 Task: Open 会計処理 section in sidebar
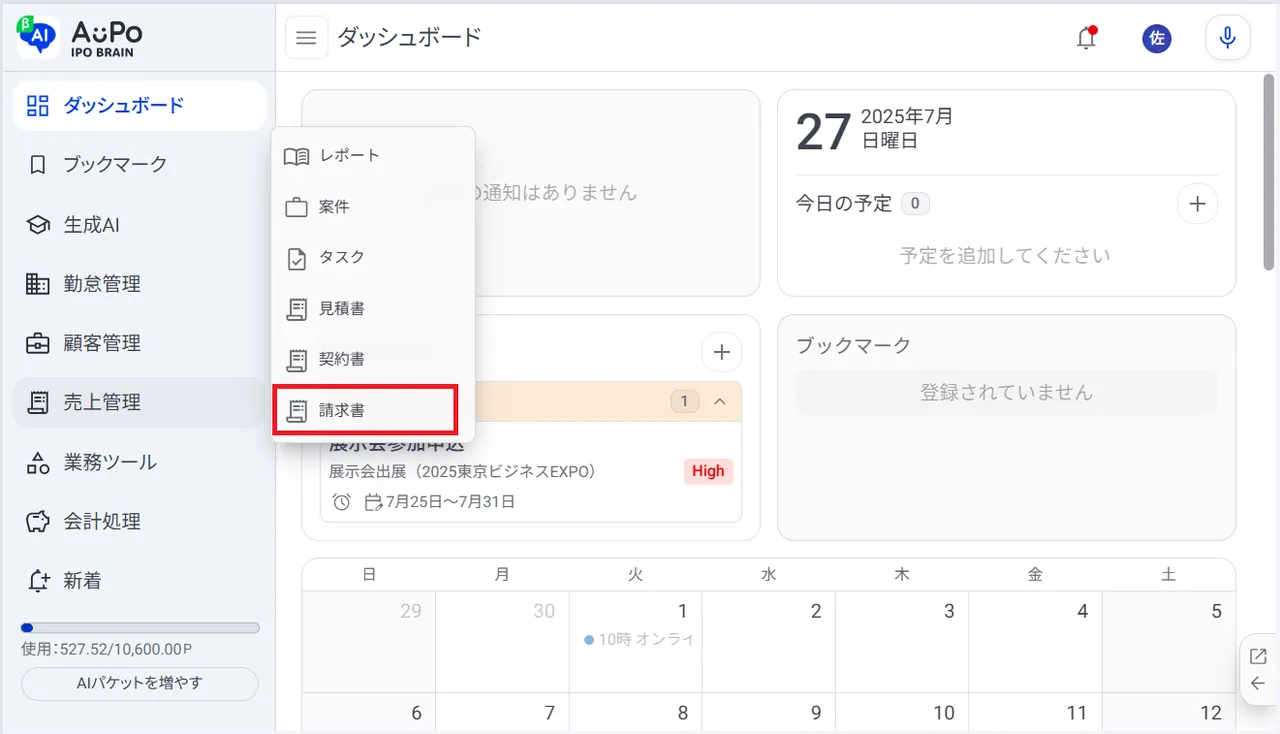point(139,521)
